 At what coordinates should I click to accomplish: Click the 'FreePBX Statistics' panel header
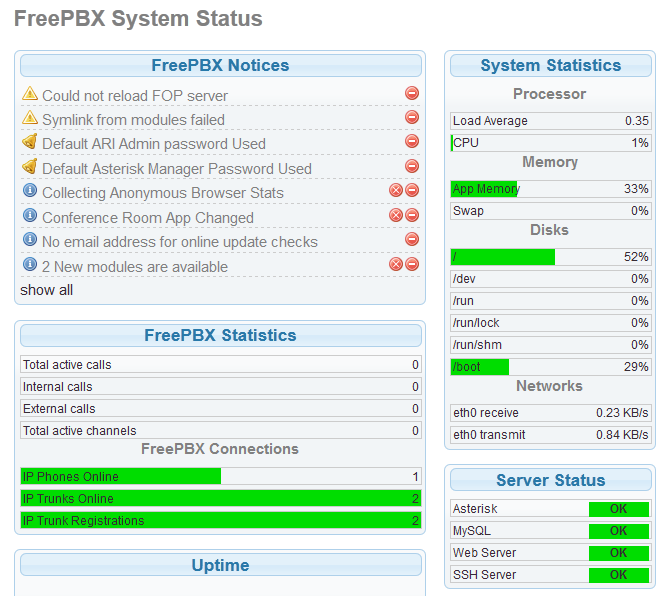pyautogui.click(x=221, y=335)
